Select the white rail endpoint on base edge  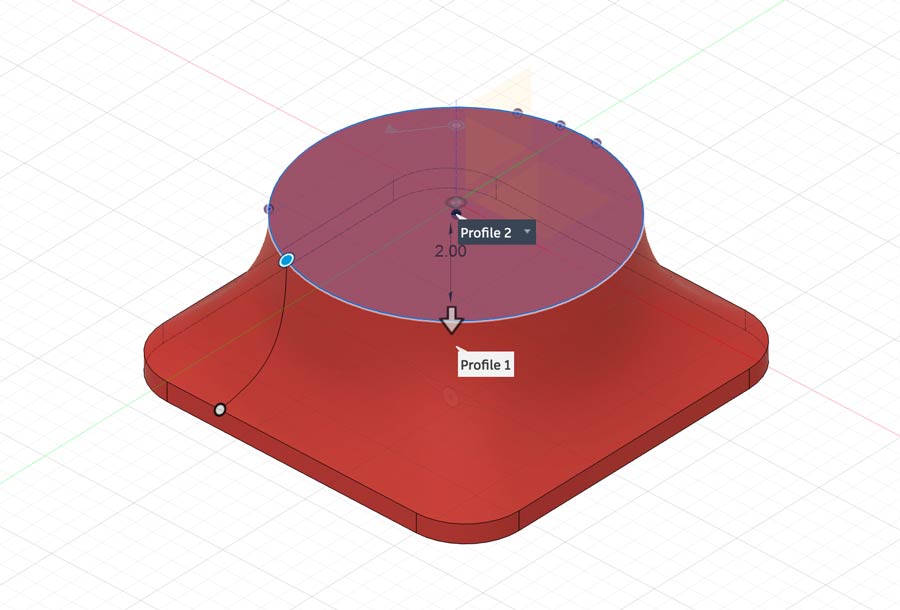point(220,410)
